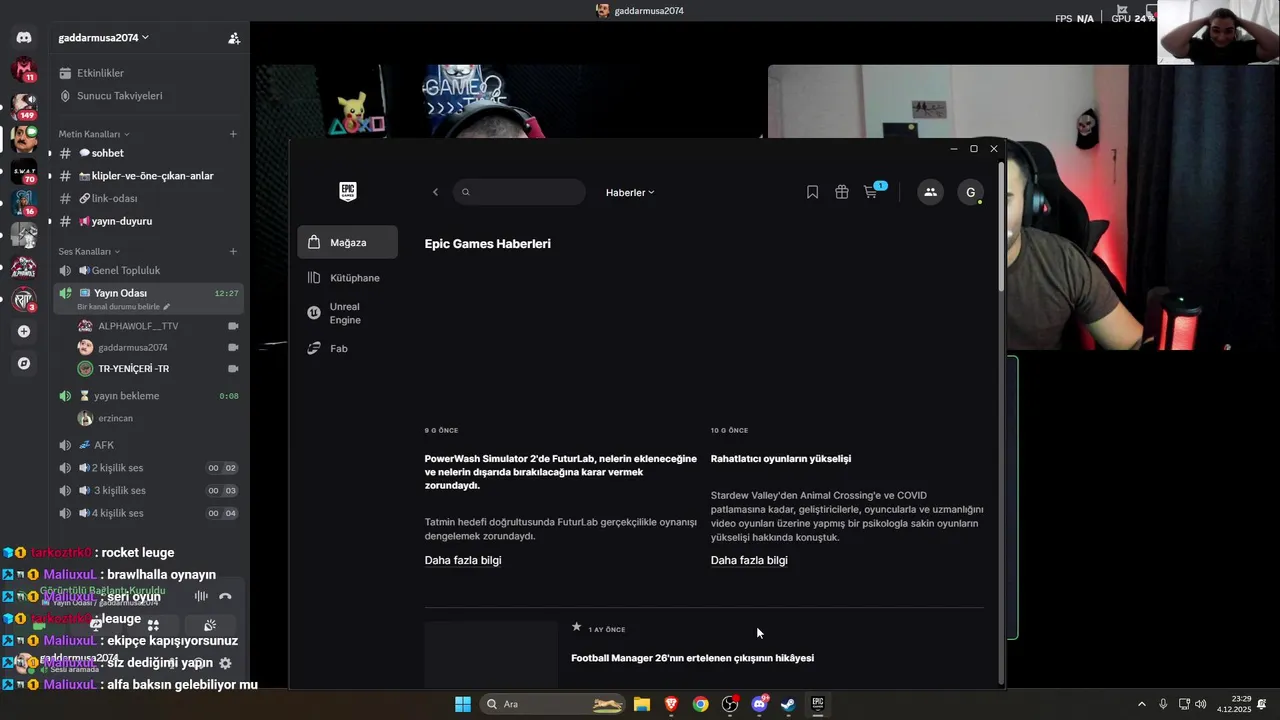Image resolution: width=1280 pixels, height=720 pixels.
Task: Toggle Discord noise suppression icon
Action: tap(201, 596)
